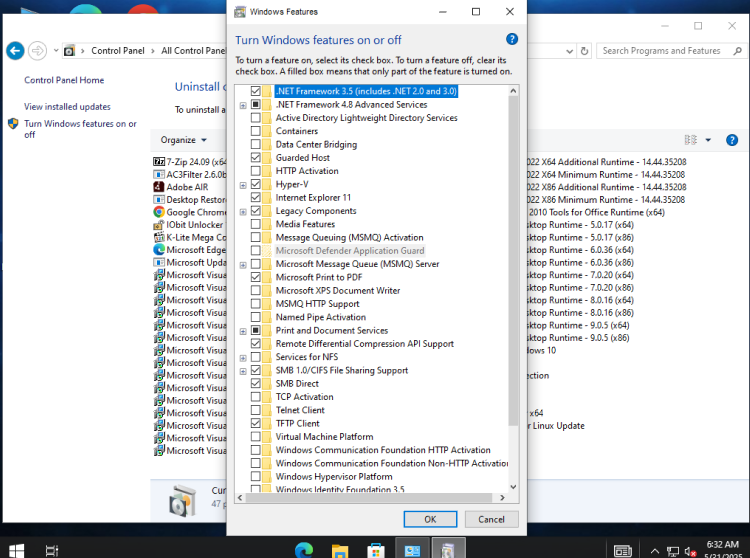Uncheck Guarded Host checkbox
Viewport: 750px width, 558px height.
[x=255, y=157]
